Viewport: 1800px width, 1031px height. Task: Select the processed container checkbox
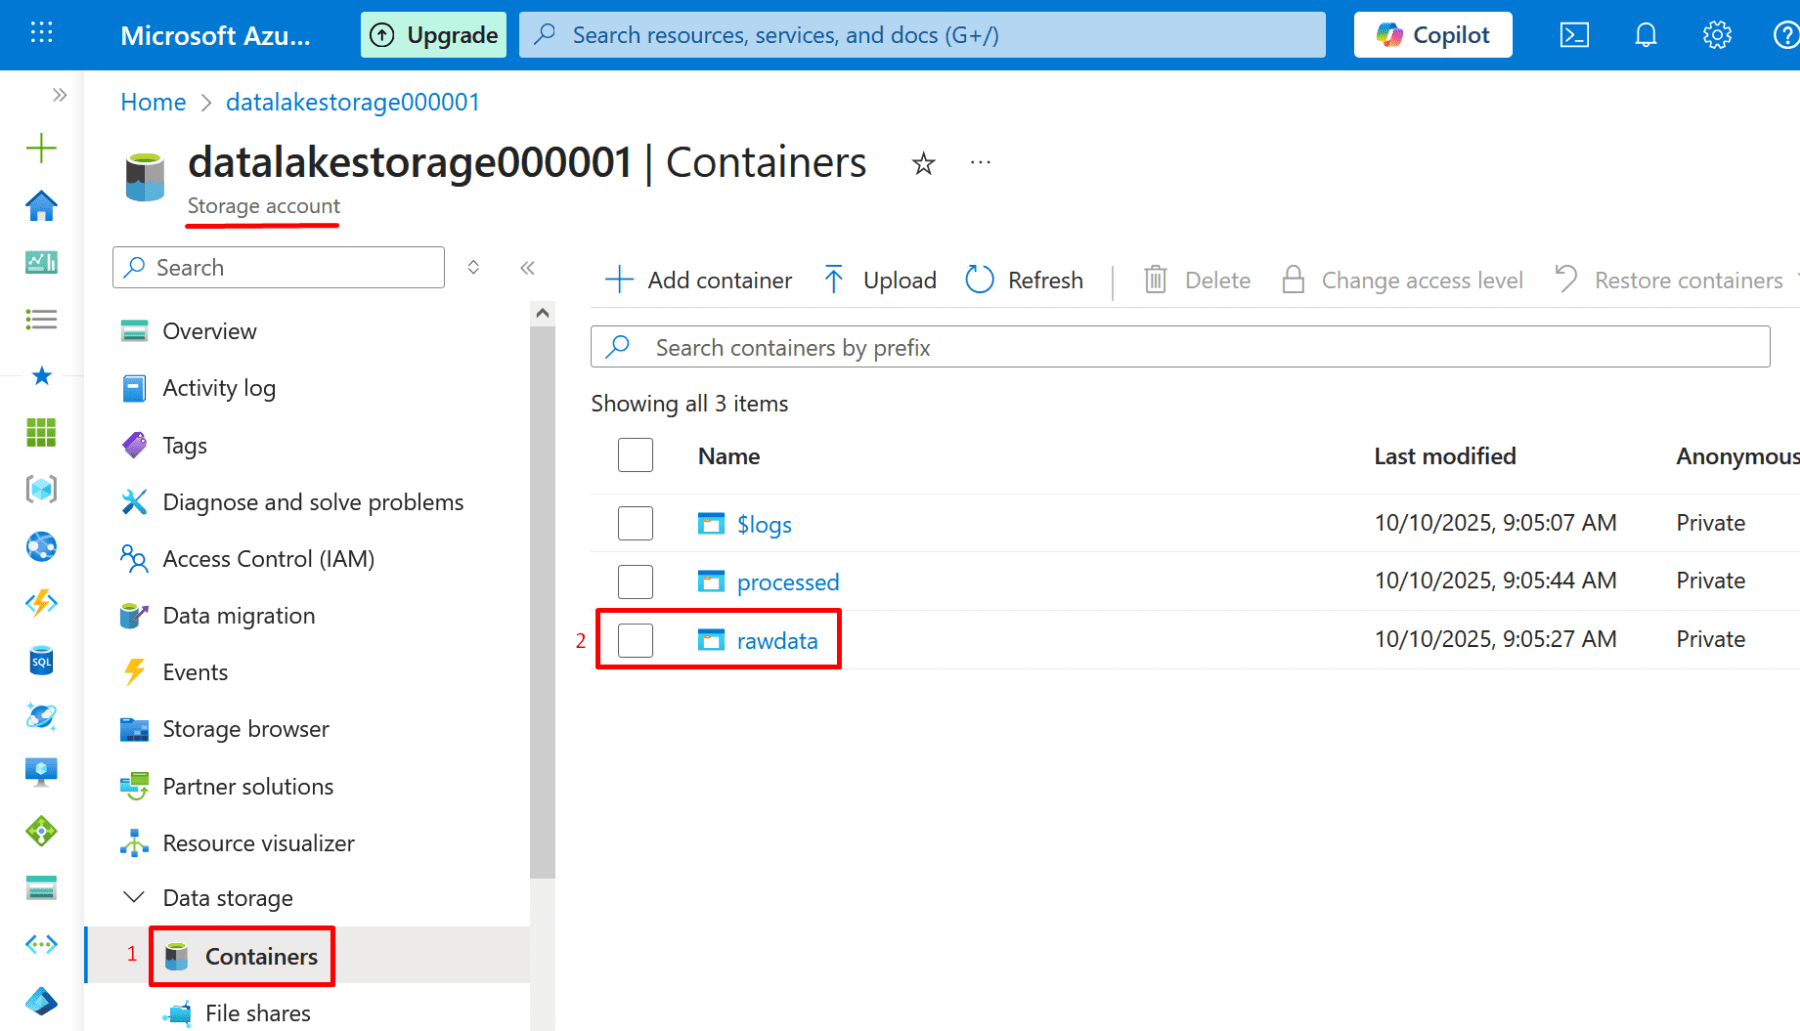635,581
